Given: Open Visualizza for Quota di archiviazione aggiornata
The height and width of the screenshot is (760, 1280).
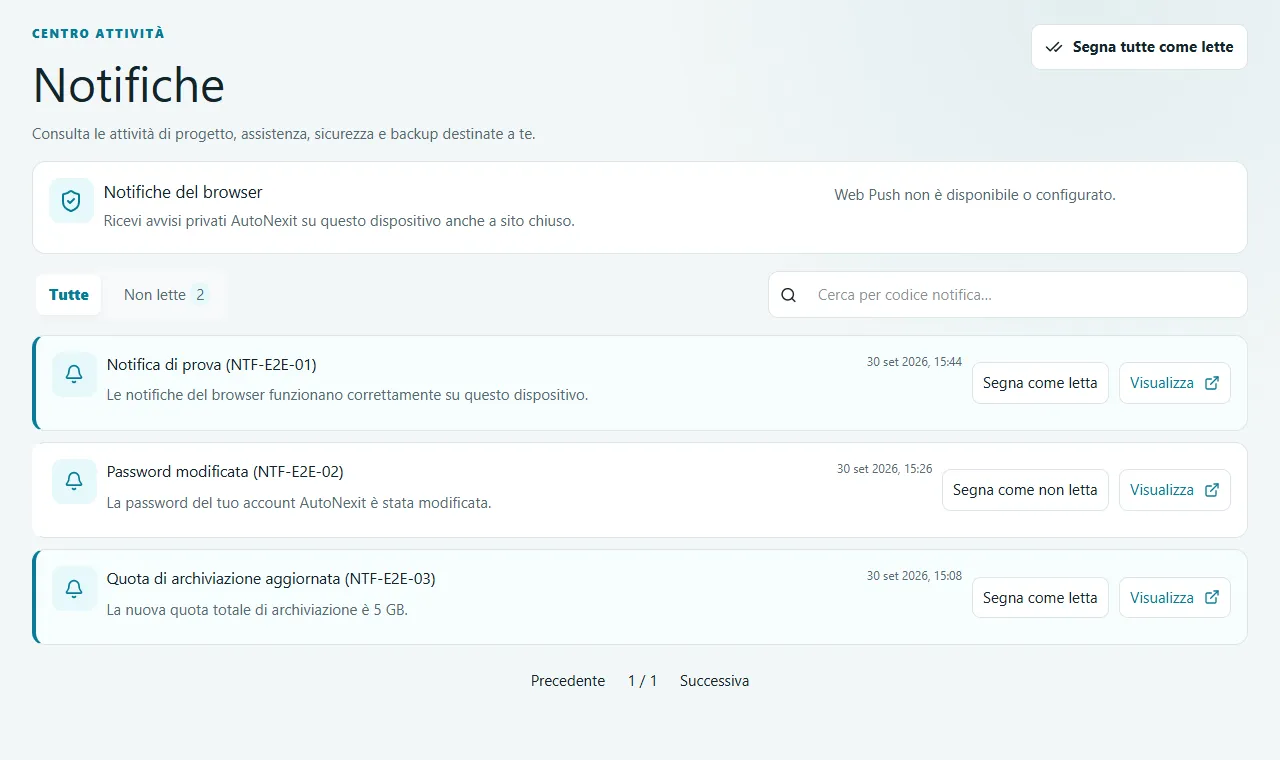Looking at the screenshot, I should tap(1174, 598).
